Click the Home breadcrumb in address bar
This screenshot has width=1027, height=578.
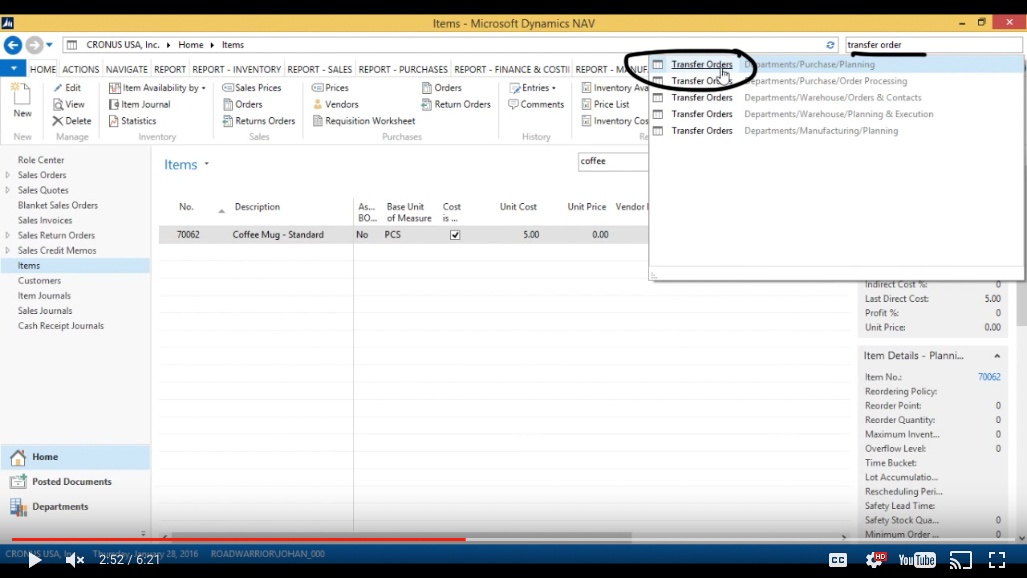191,45
